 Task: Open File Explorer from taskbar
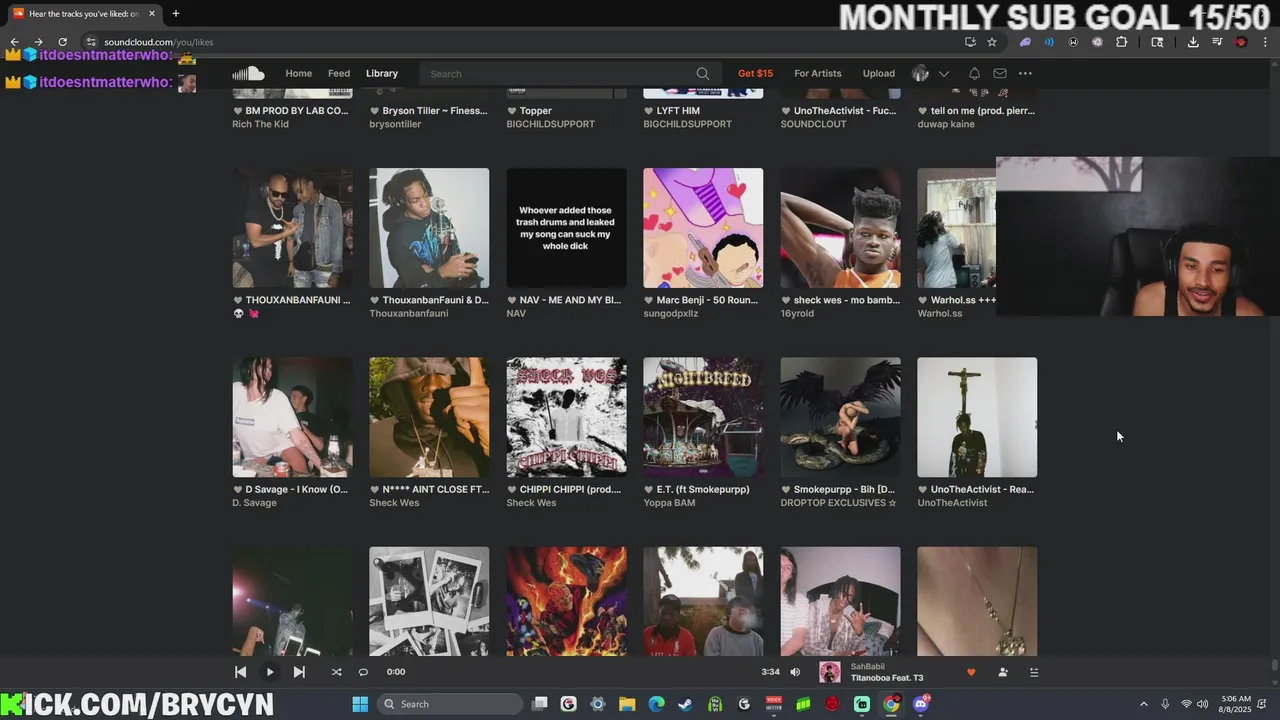627,704
